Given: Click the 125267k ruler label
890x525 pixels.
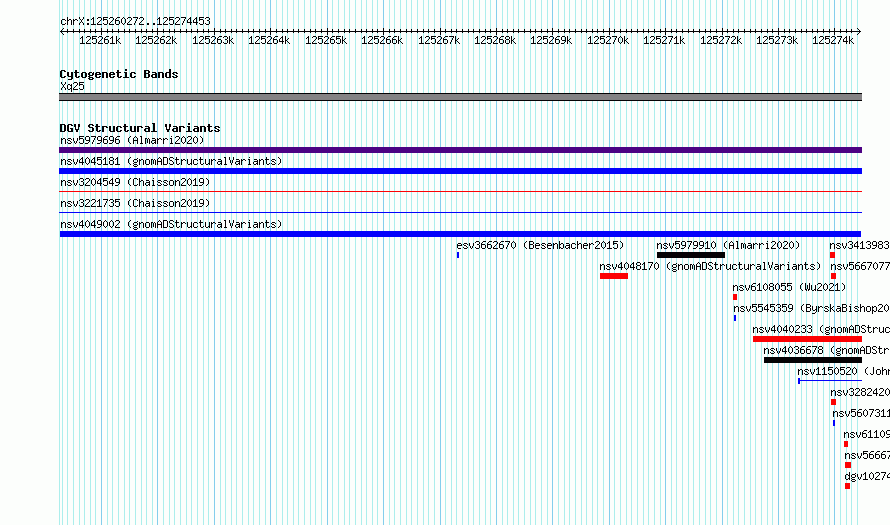Looking at the screenshot, I should pyautogui.click(x=439, y=40).
